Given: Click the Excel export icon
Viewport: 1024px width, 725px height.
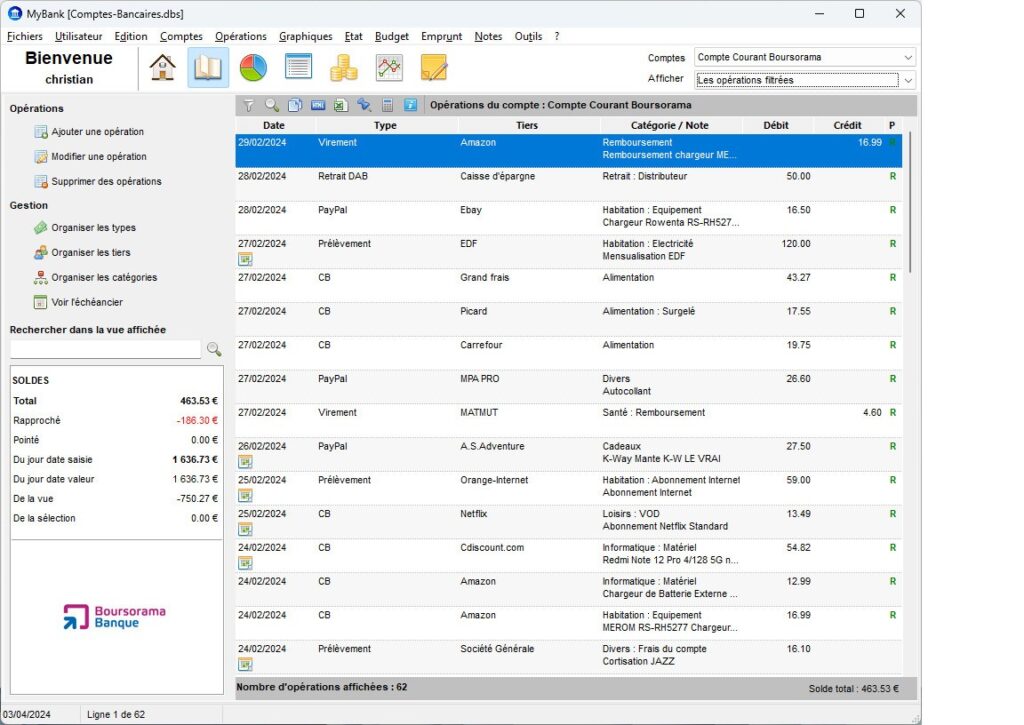Looking at the screenshot, I should pyautogui.click(x=341, y=105).
